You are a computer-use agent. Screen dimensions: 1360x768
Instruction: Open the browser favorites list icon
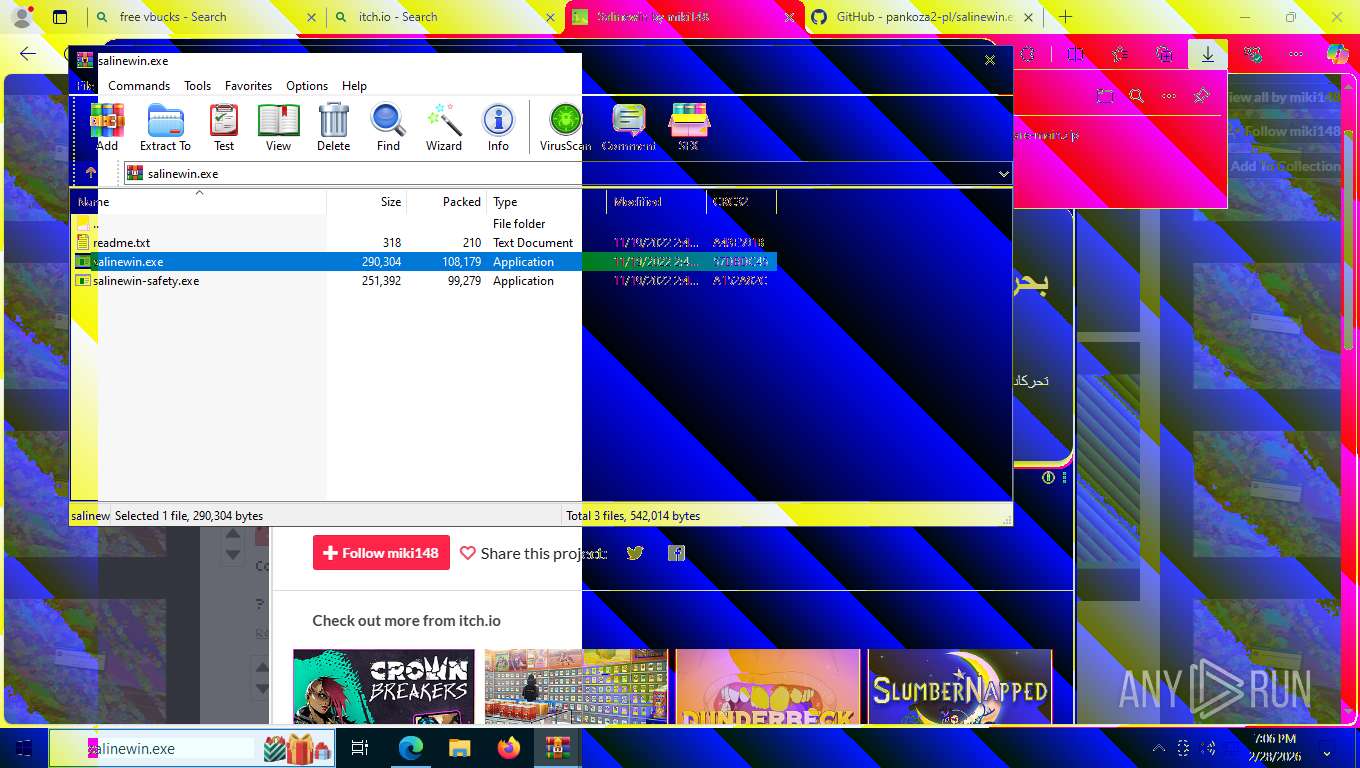1120,54
